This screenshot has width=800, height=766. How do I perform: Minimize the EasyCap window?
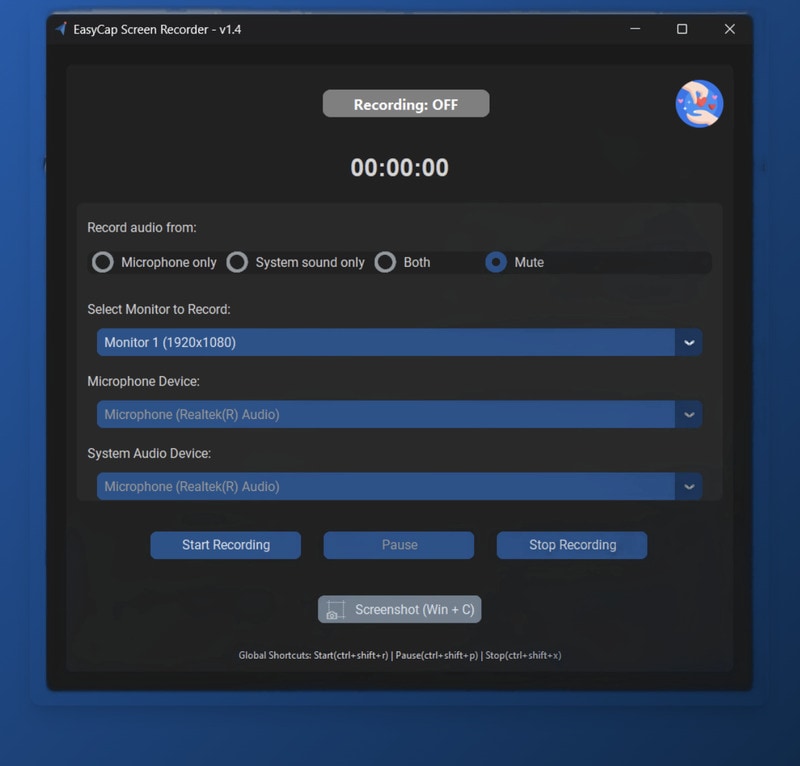click(x=635, y=29)
